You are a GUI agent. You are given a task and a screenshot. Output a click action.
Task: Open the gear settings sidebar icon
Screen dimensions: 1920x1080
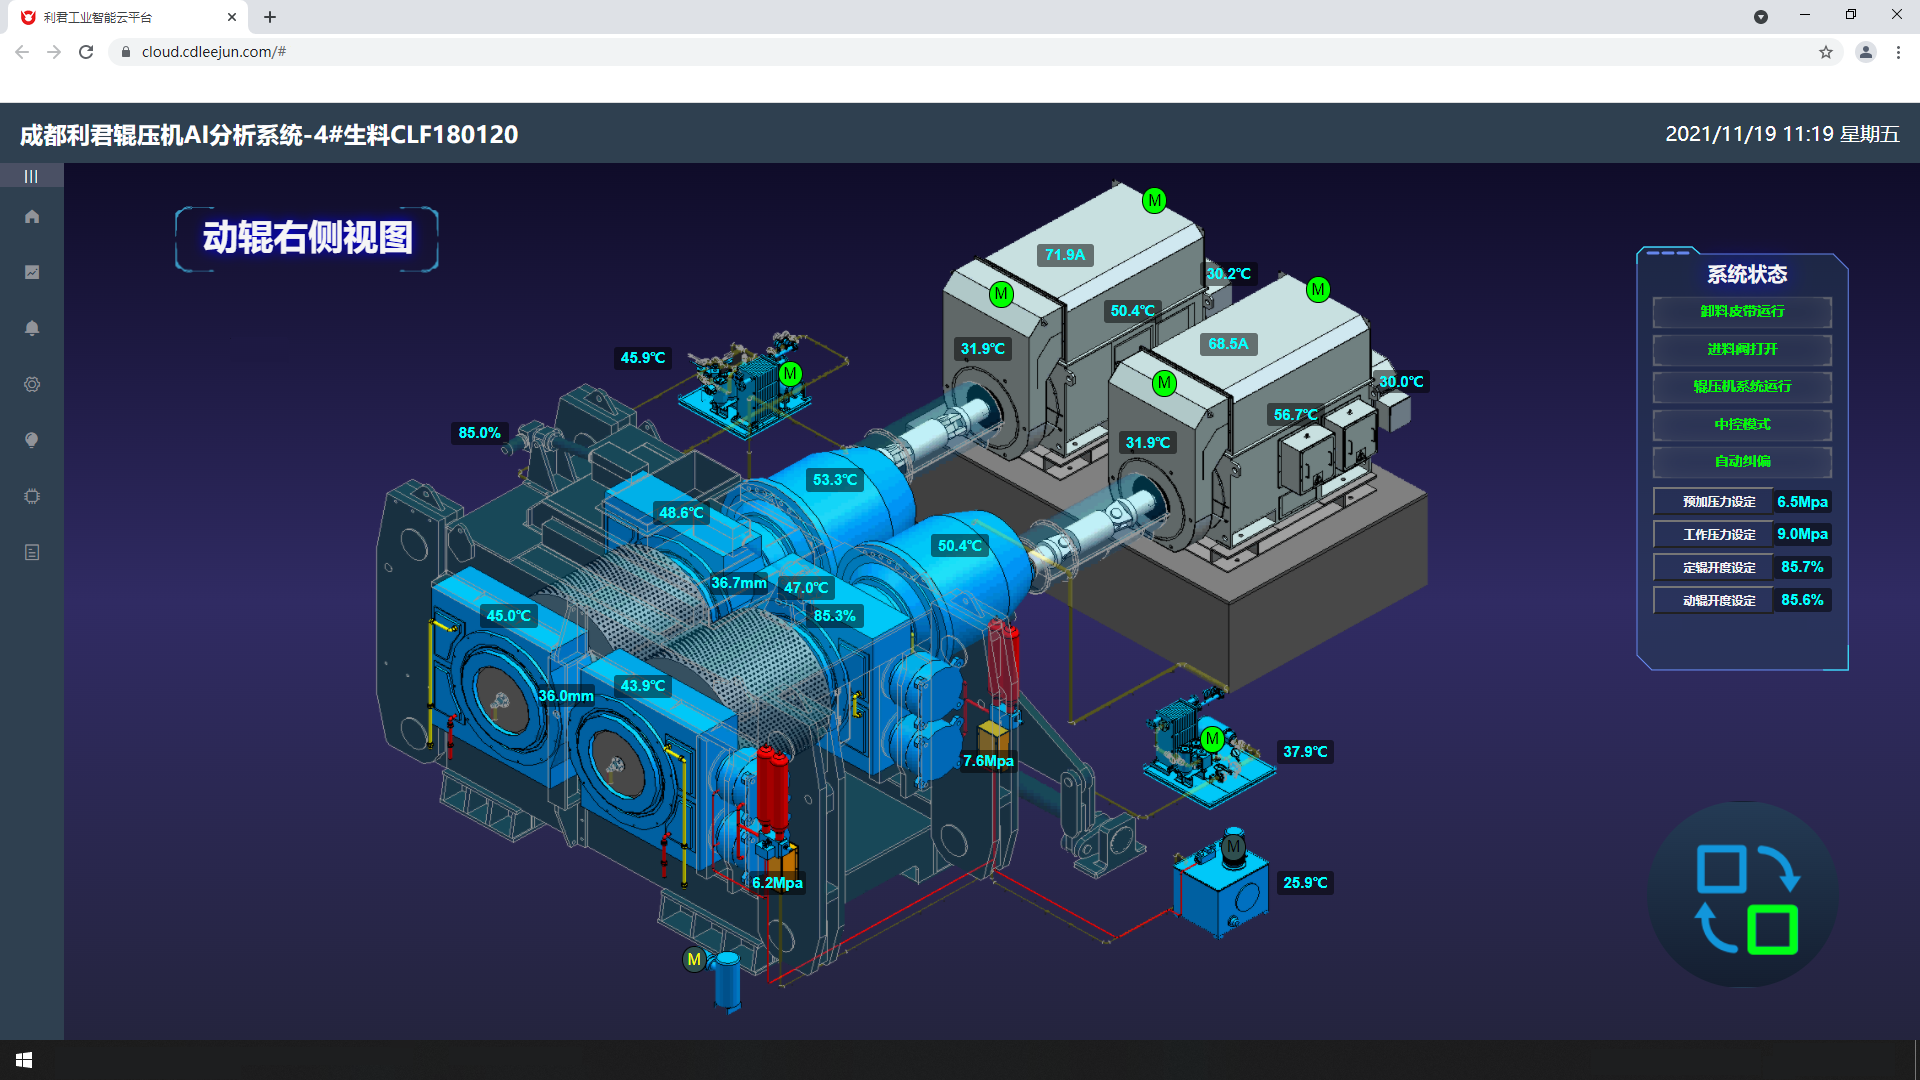tap(32, 384)
